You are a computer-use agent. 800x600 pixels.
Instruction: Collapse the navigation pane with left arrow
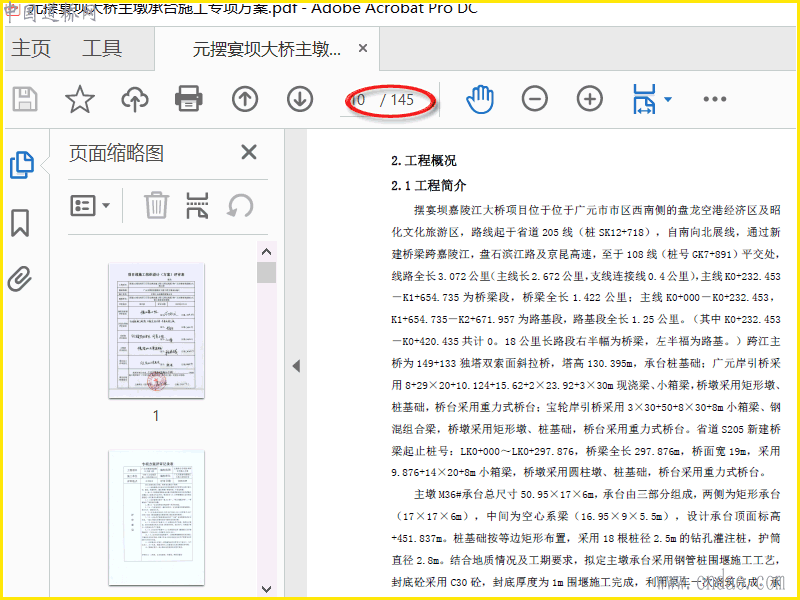[x=296, y=366]
